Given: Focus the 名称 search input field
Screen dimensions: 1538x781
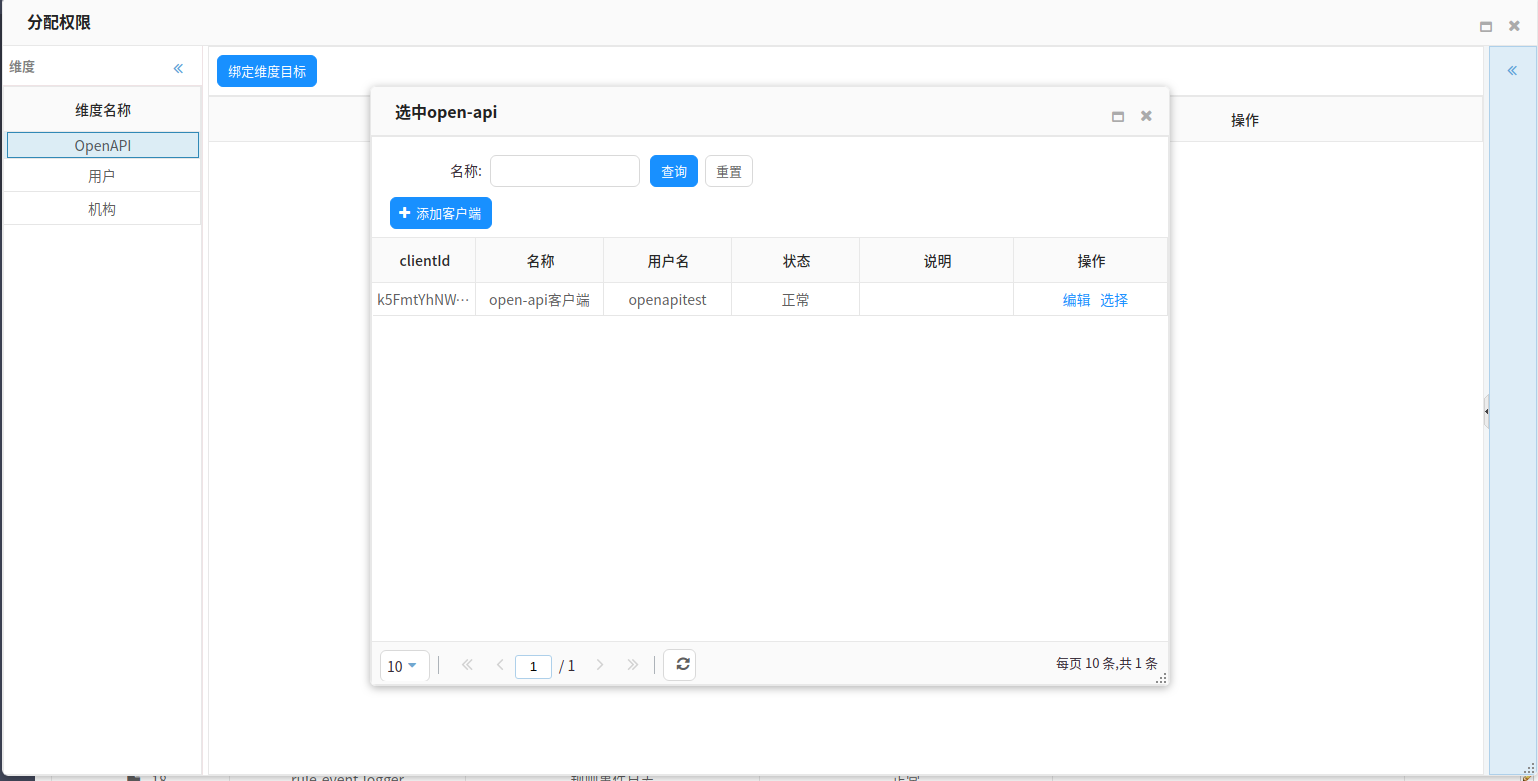Looking at the screenshot, I should click(x=564, y=171).
